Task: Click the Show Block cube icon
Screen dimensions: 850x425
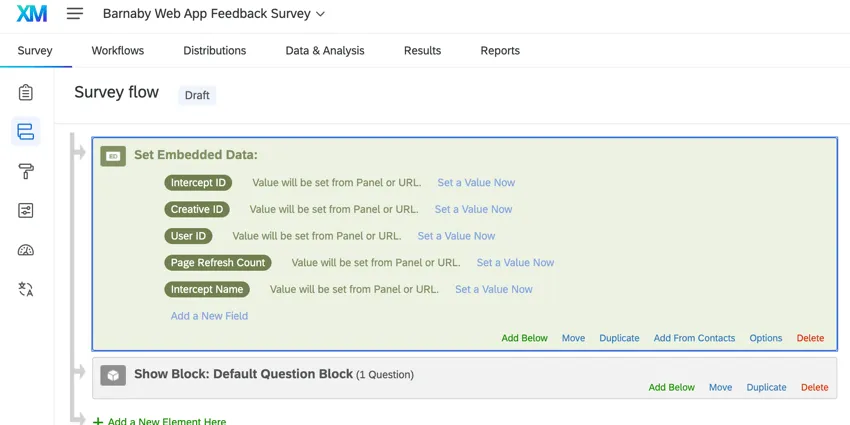Action: 113,375
